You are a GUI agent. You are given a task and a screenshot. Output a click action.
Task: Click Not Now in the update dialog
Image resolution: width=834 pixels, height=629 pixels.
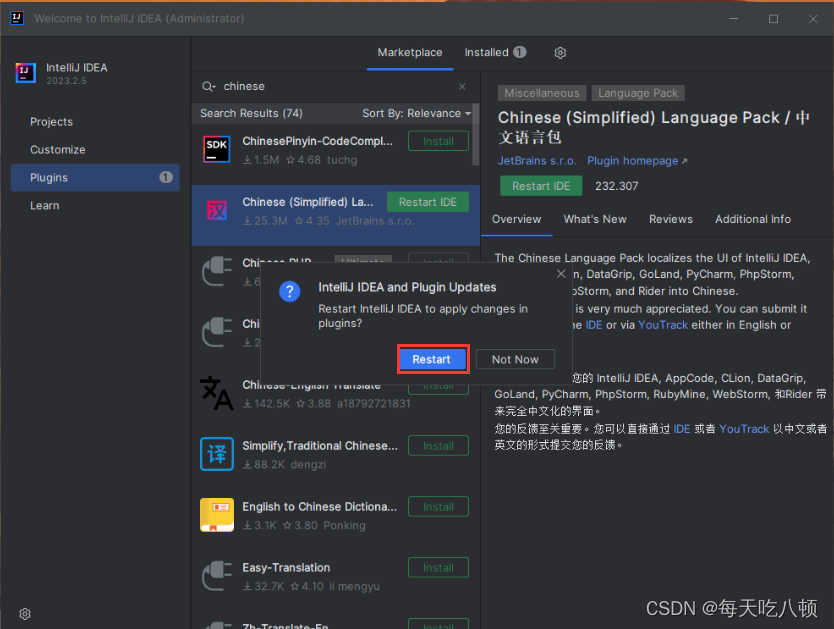515,359
